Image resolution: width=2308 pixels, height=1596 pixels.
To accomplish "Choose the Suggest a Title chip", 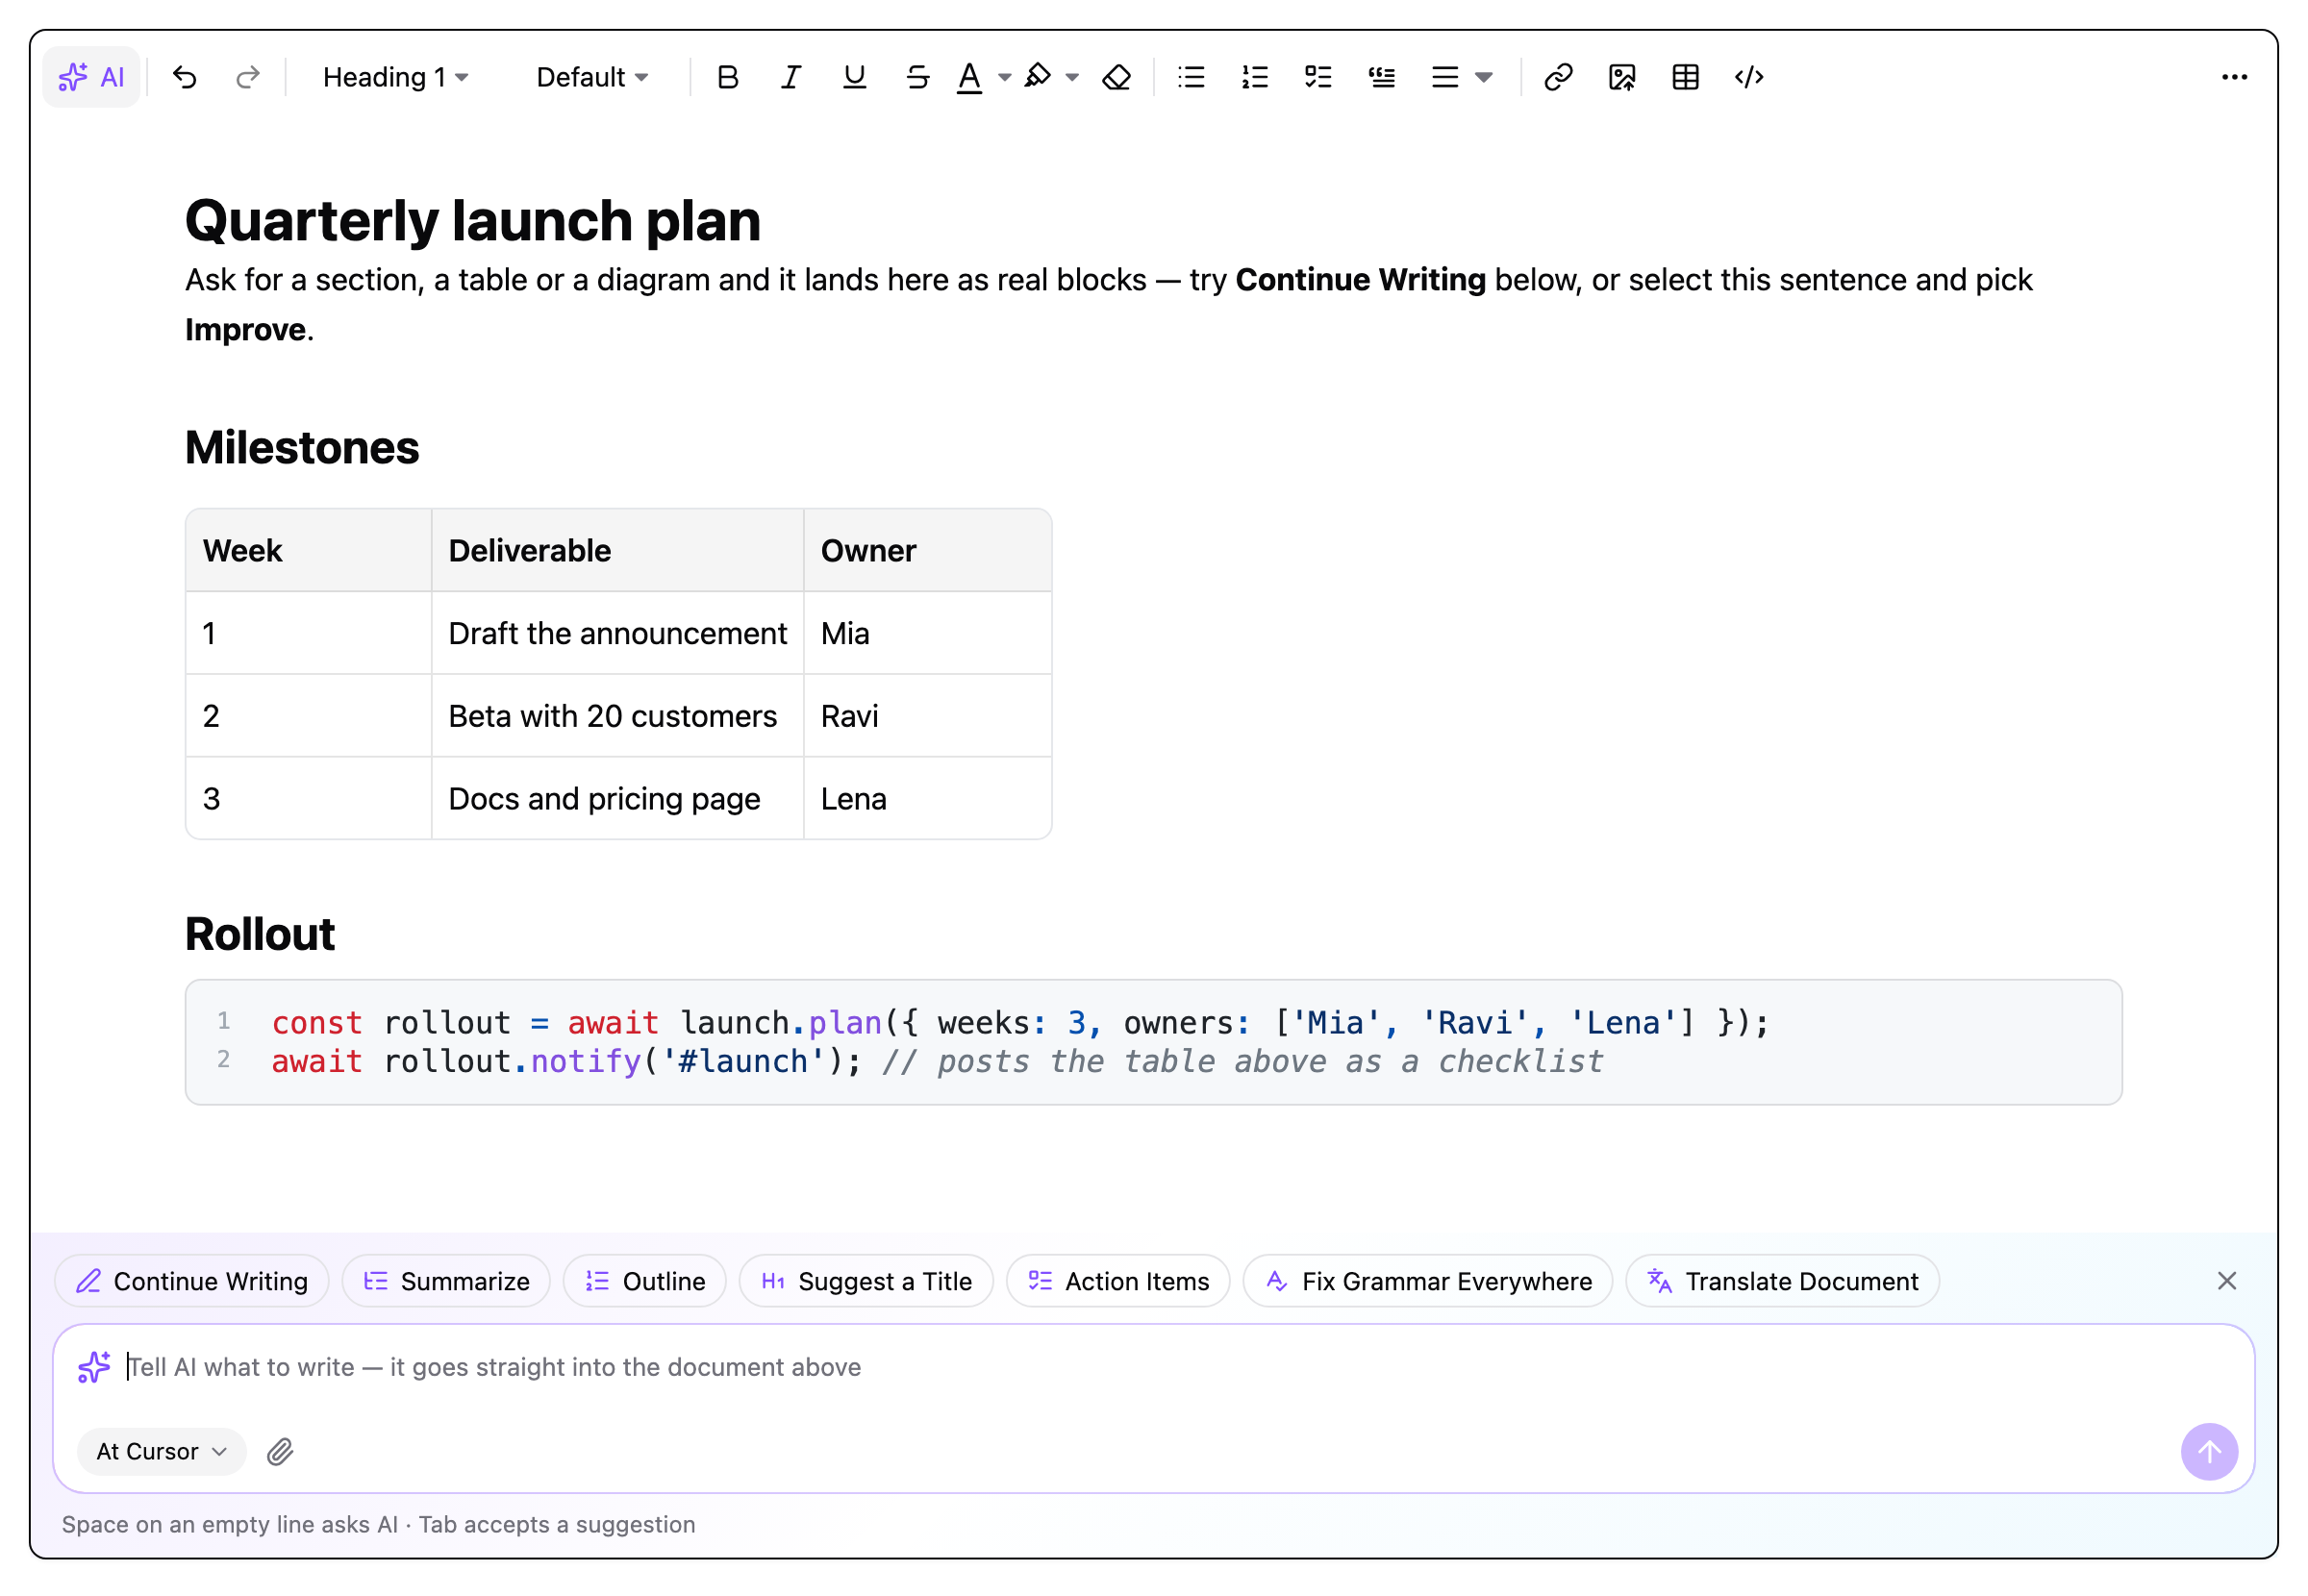I will (x=866, y=1281).
